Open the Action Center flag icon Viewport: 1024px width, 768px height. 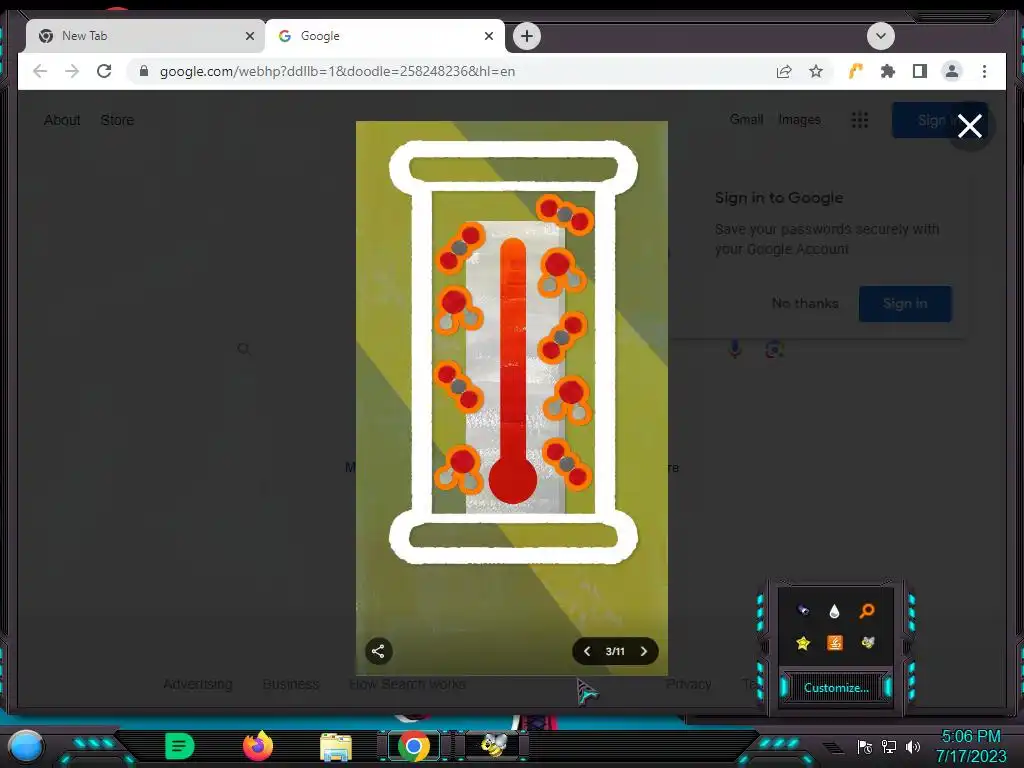[x=865, y=746]
